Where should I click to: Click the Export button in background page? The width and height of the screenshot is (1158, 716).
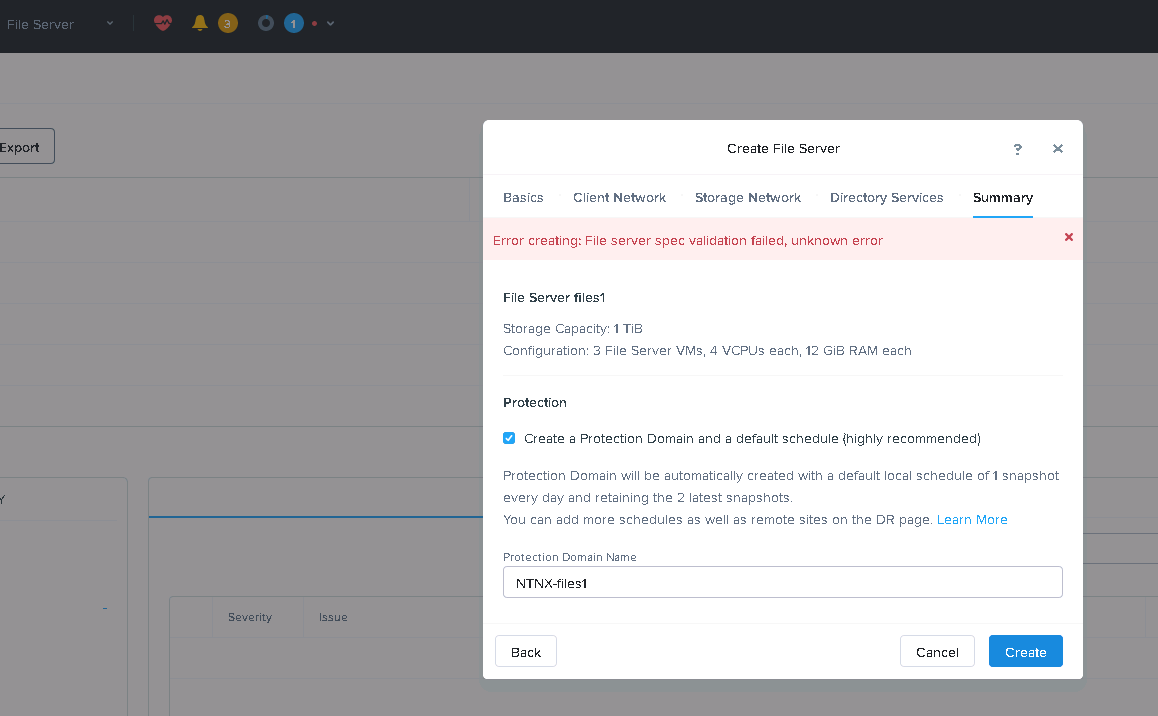point(24,147)
